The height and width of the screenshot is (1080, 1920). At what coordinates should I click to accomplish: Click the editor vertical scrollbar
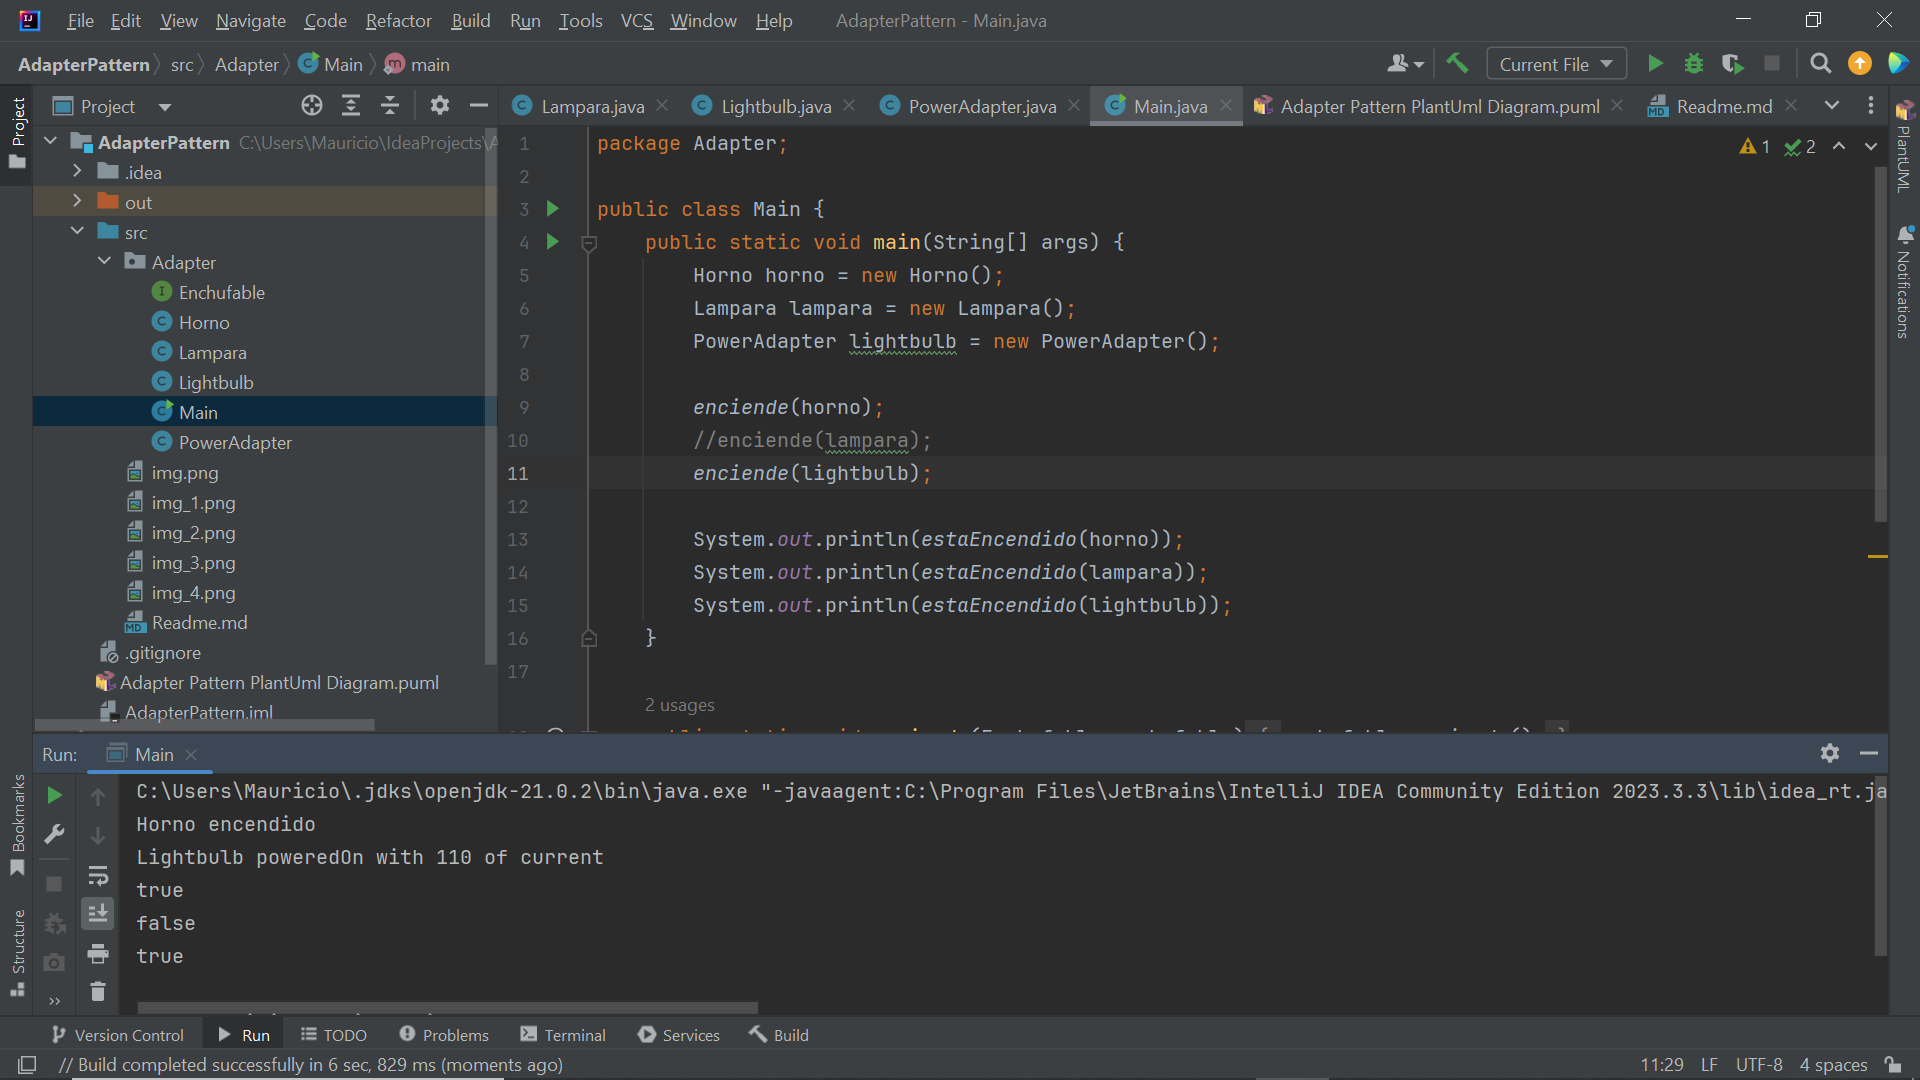[x=1880, y=345]
